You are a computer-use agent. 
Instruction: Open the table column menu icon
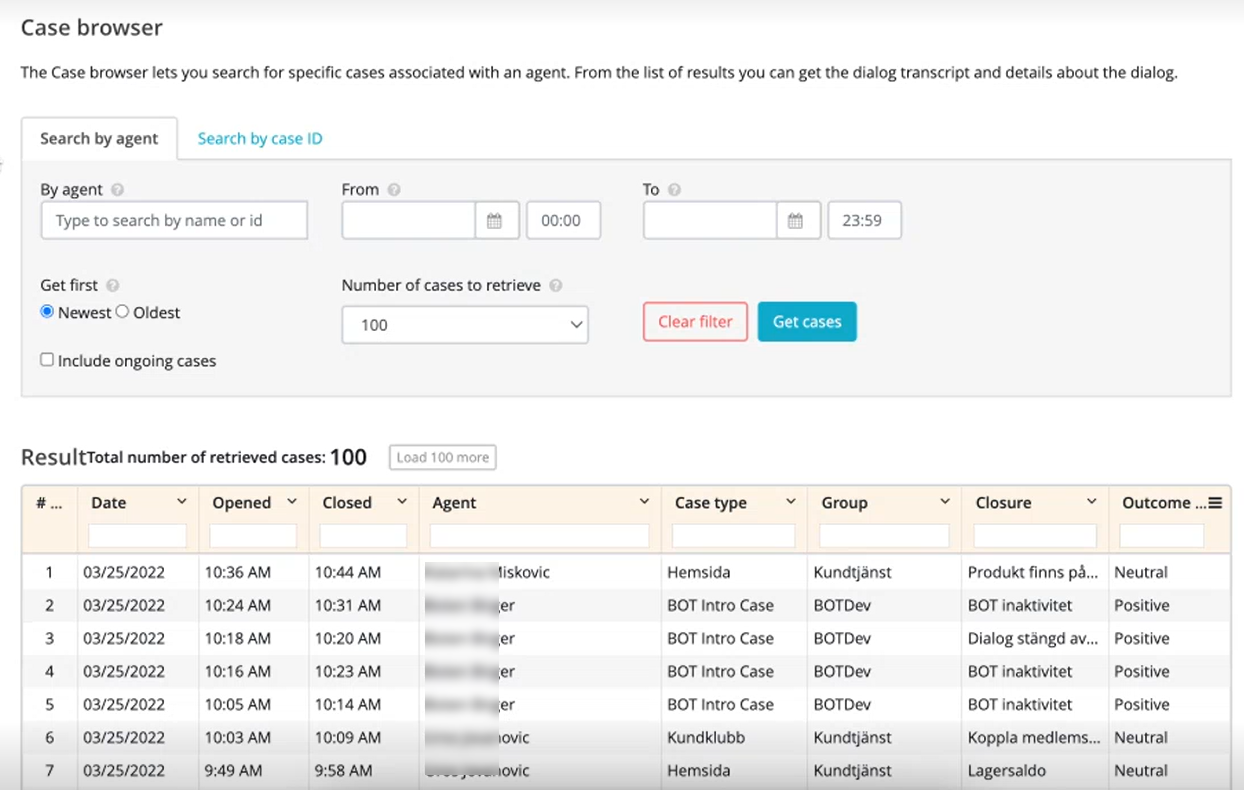[x=1215, y=503]
